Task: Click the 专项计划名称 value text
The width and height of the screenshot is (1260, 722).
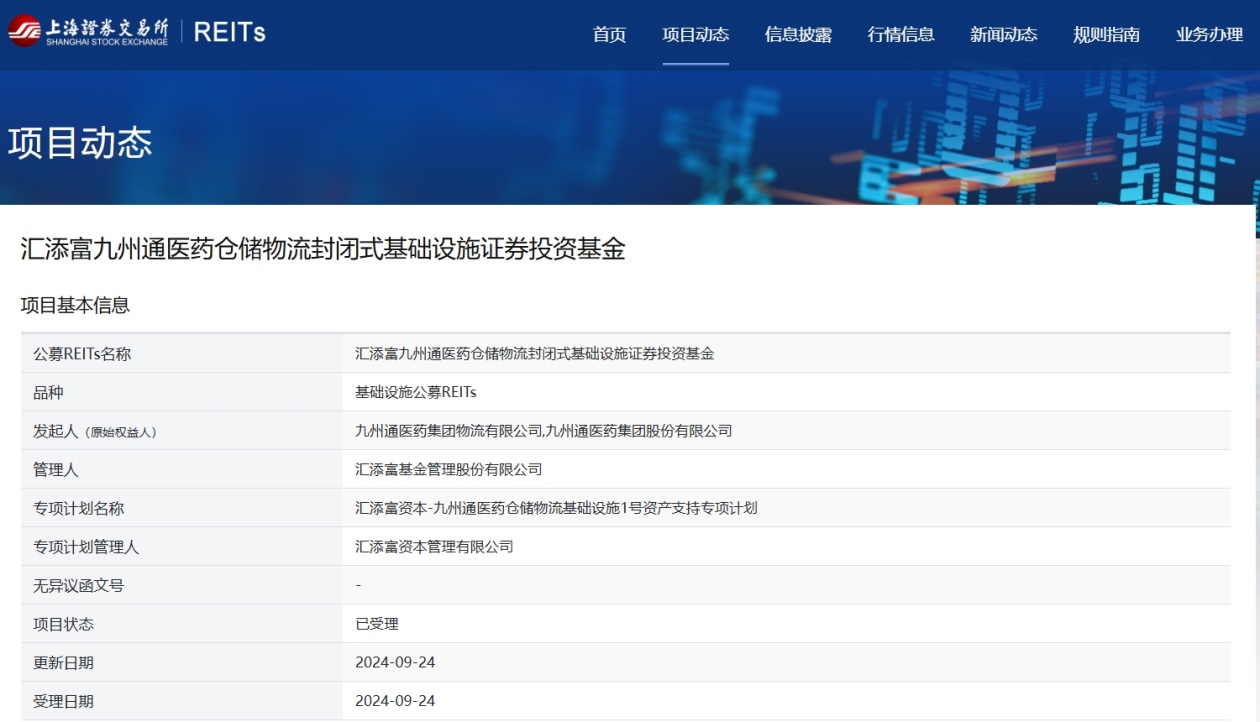Action: coord(556,508)
